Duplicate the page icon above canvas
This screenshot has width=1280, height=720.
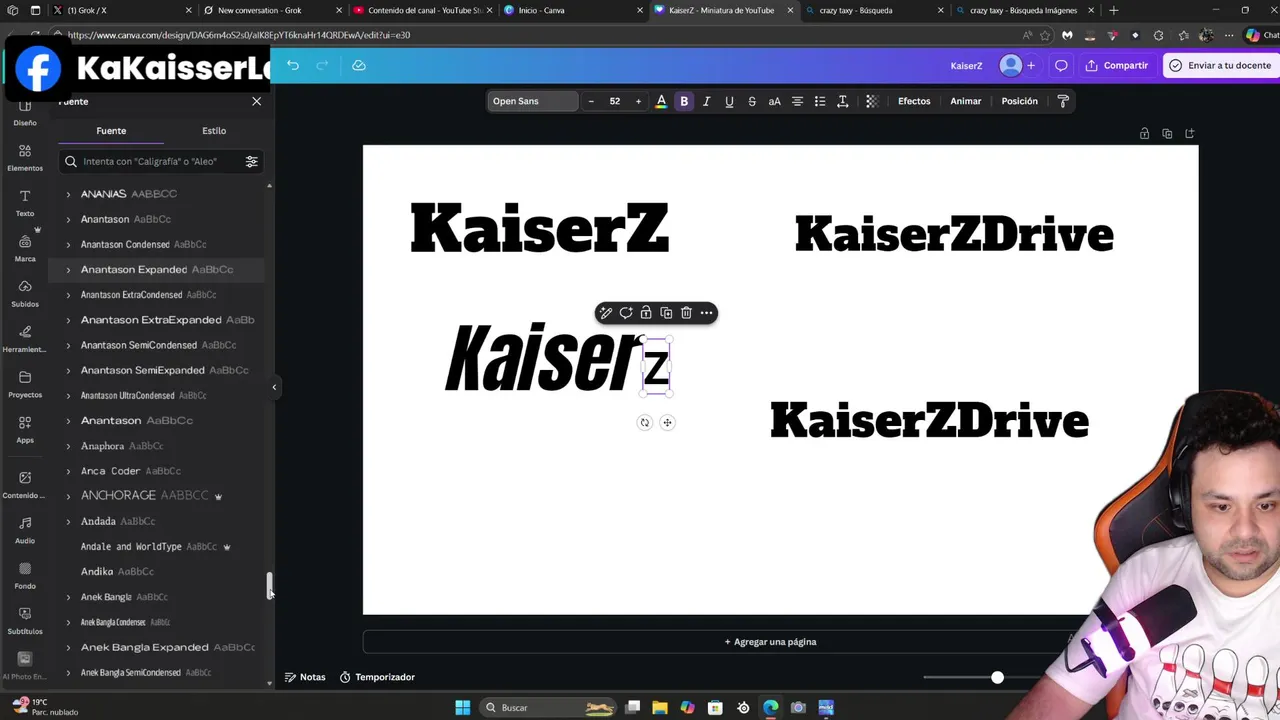[1167, 133]
